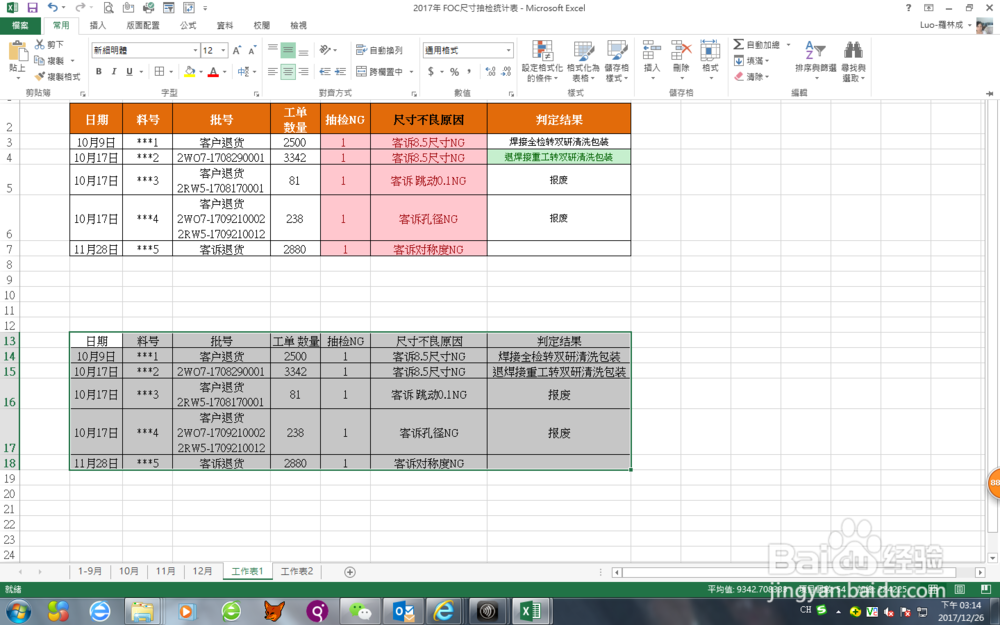This screenshot has width=1000, height=625.
Task: Expand the Clear (清除) dropdown
Action: point(767,77)
